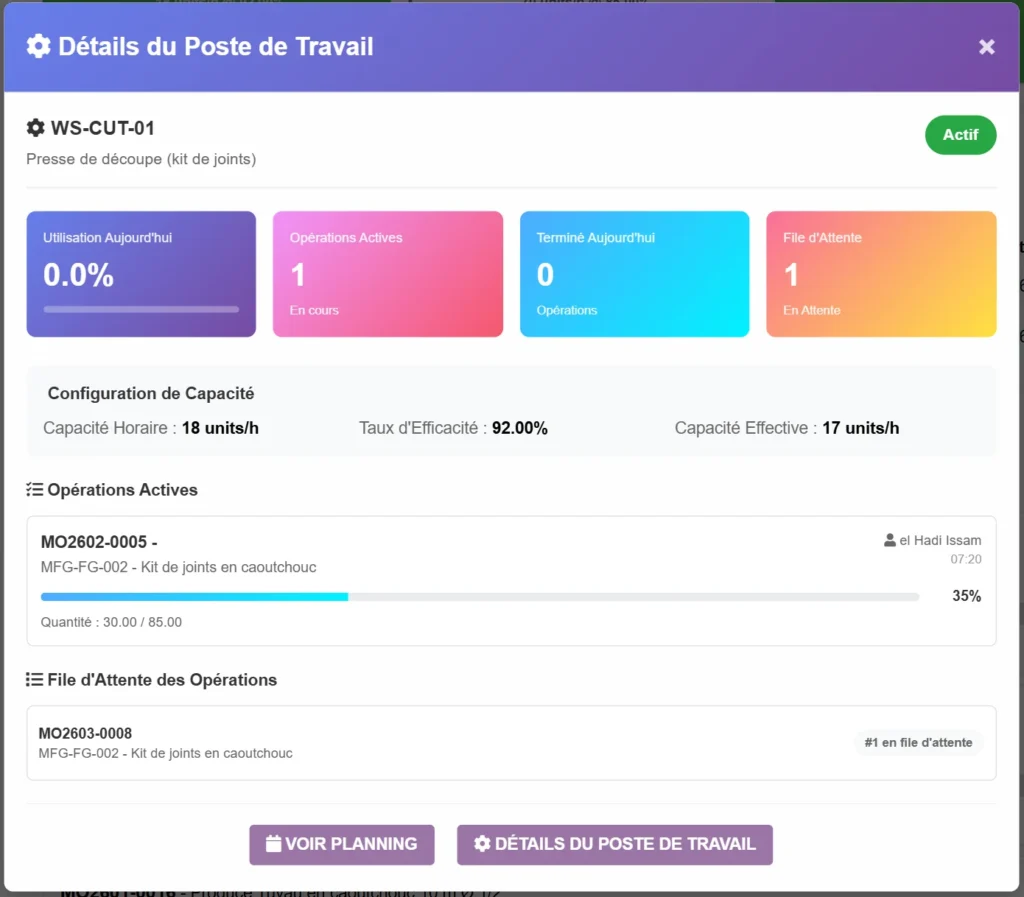This screenshot has width=1024, height=897.
Task: Click the #1 en file d'attente badge
Action: point(918,743)
